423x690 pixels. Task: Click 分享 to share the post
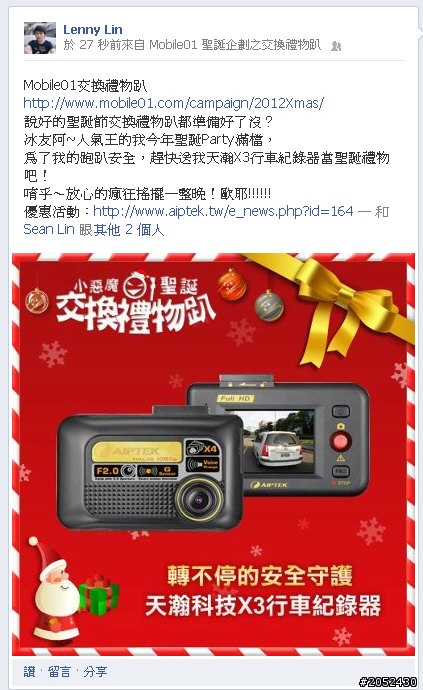95,672
